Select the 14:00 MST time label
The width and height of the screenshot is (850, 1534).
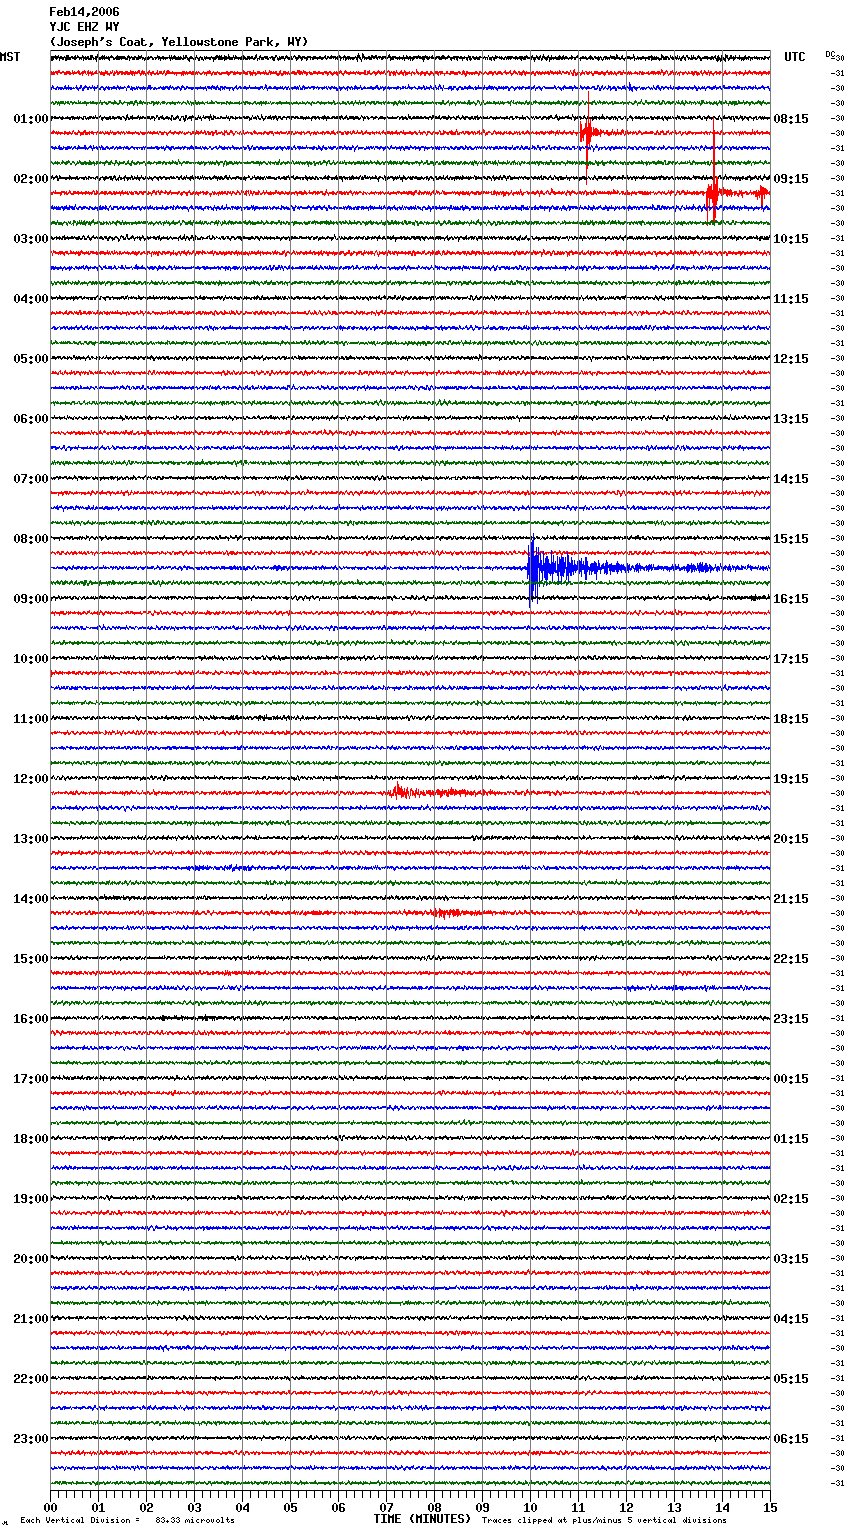31,899
